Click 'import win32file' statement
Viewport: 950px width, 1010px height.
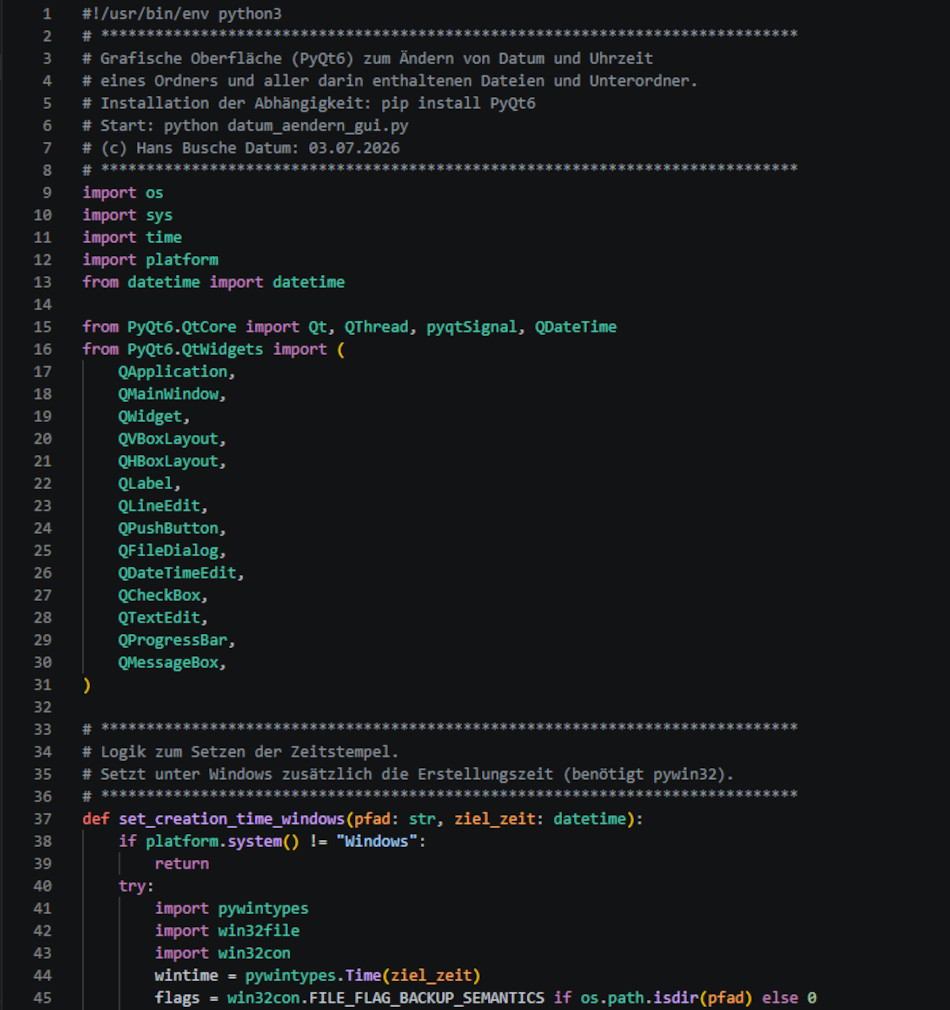click(x=227, y=931)
